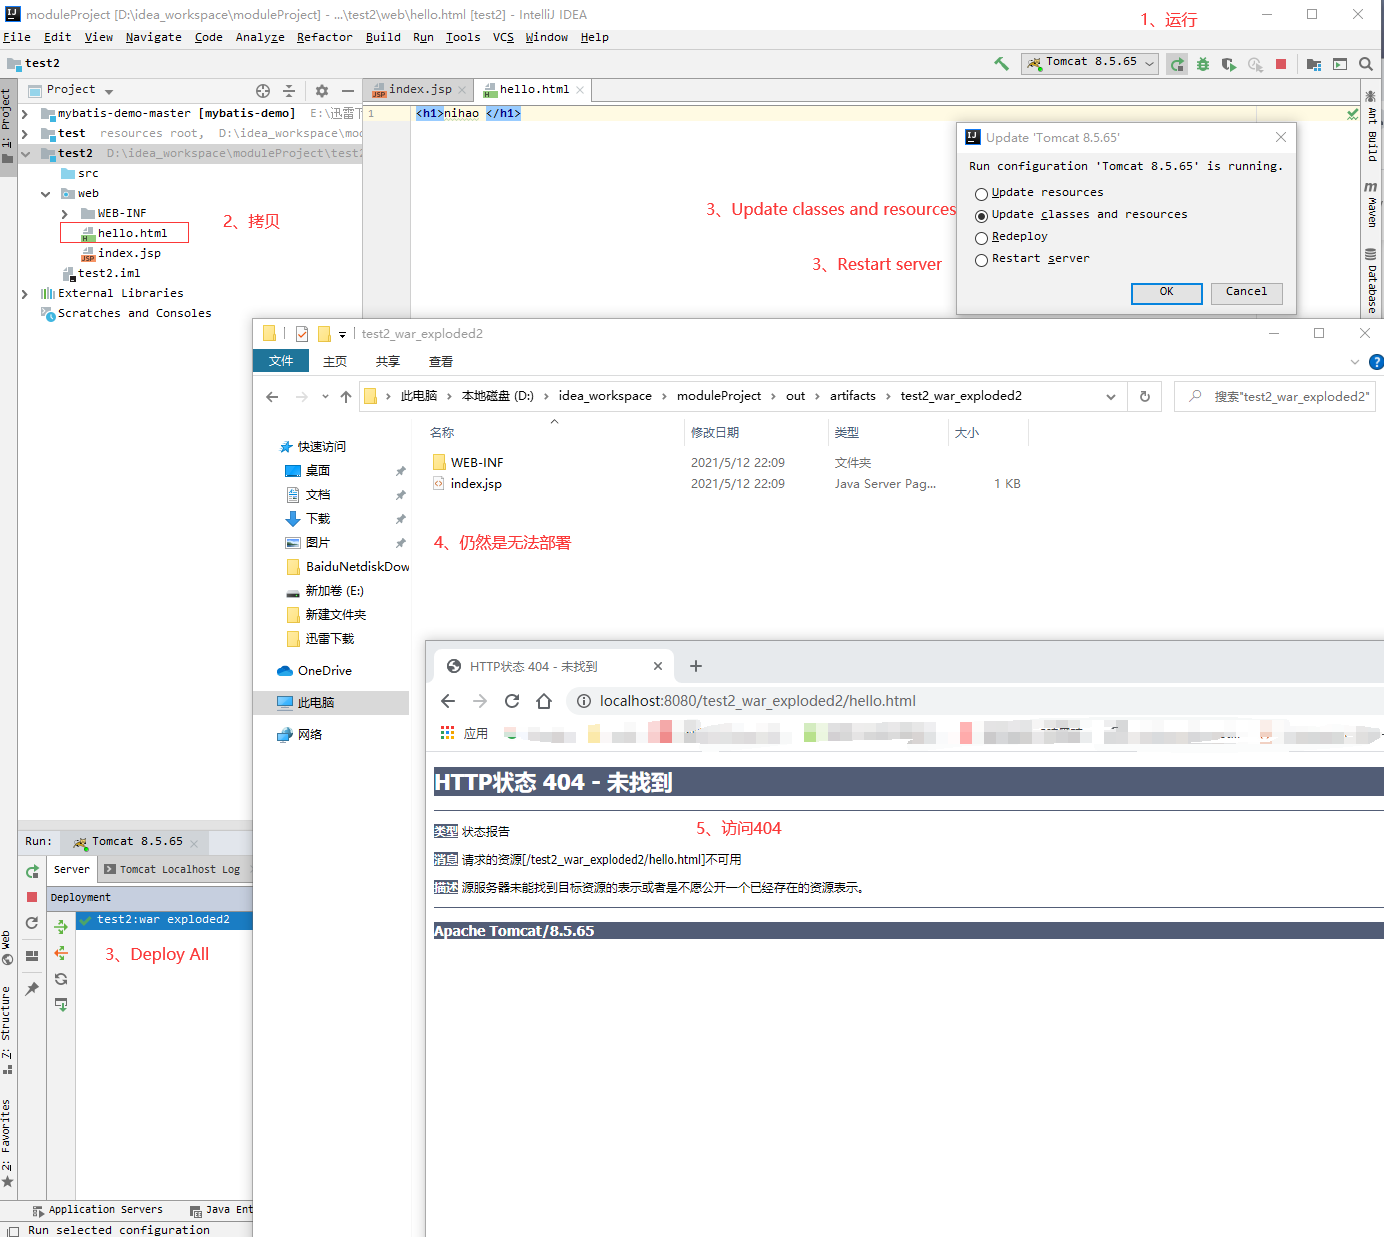Open Project Structure from the main toolbar

tap(1314, 64)
